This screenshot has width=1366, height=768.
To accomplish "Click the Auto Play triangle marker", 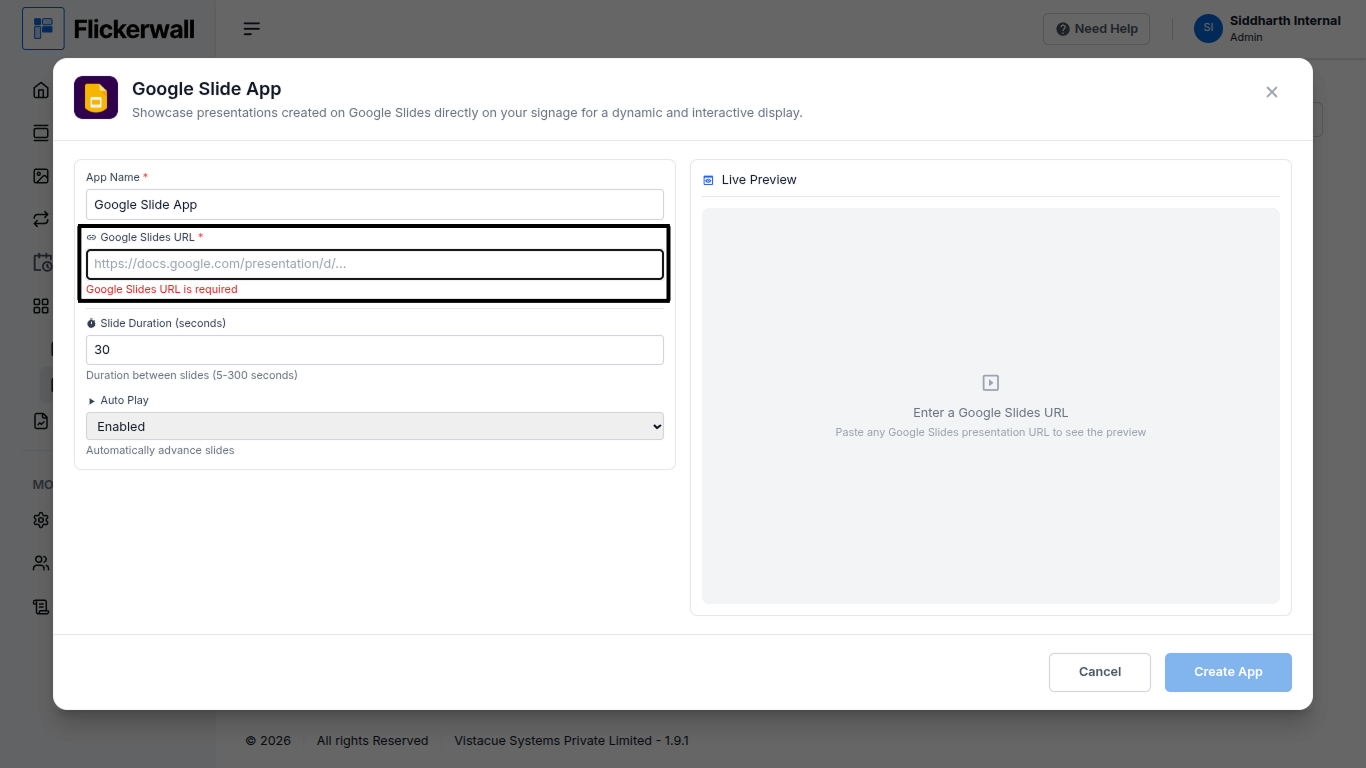I will [92, 401].
